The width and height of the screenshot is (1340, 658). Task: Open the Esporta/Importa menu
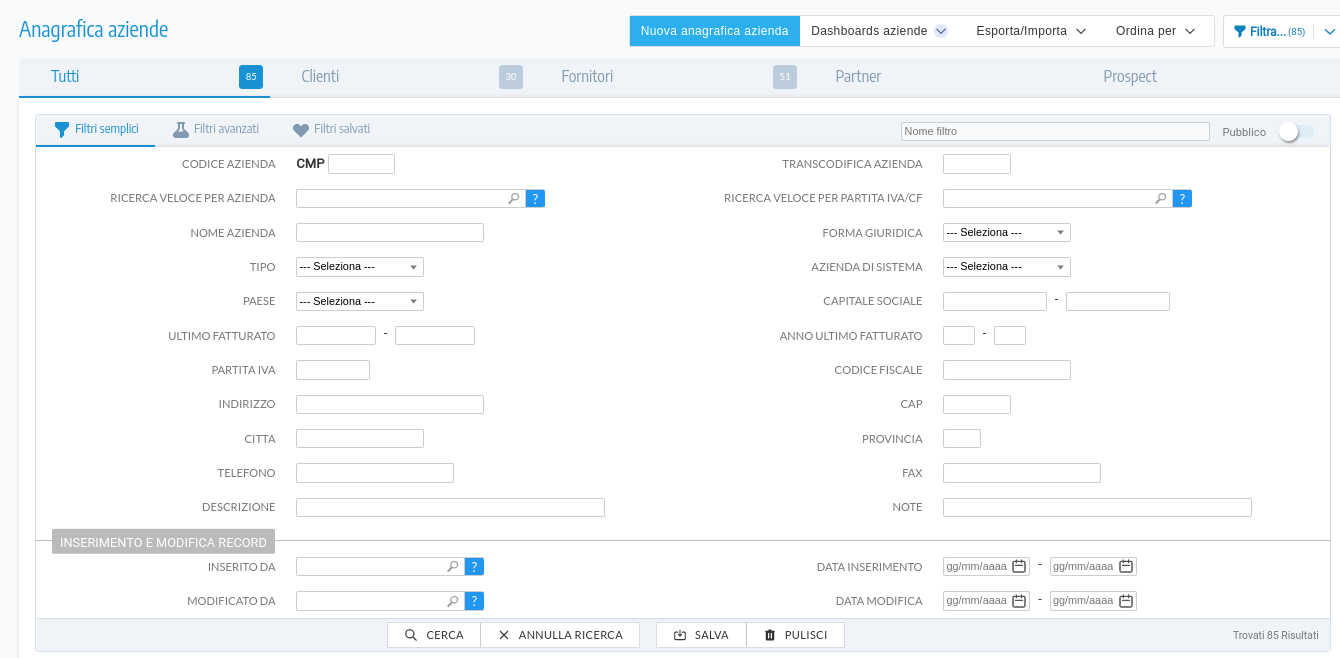click(1031, 31)
